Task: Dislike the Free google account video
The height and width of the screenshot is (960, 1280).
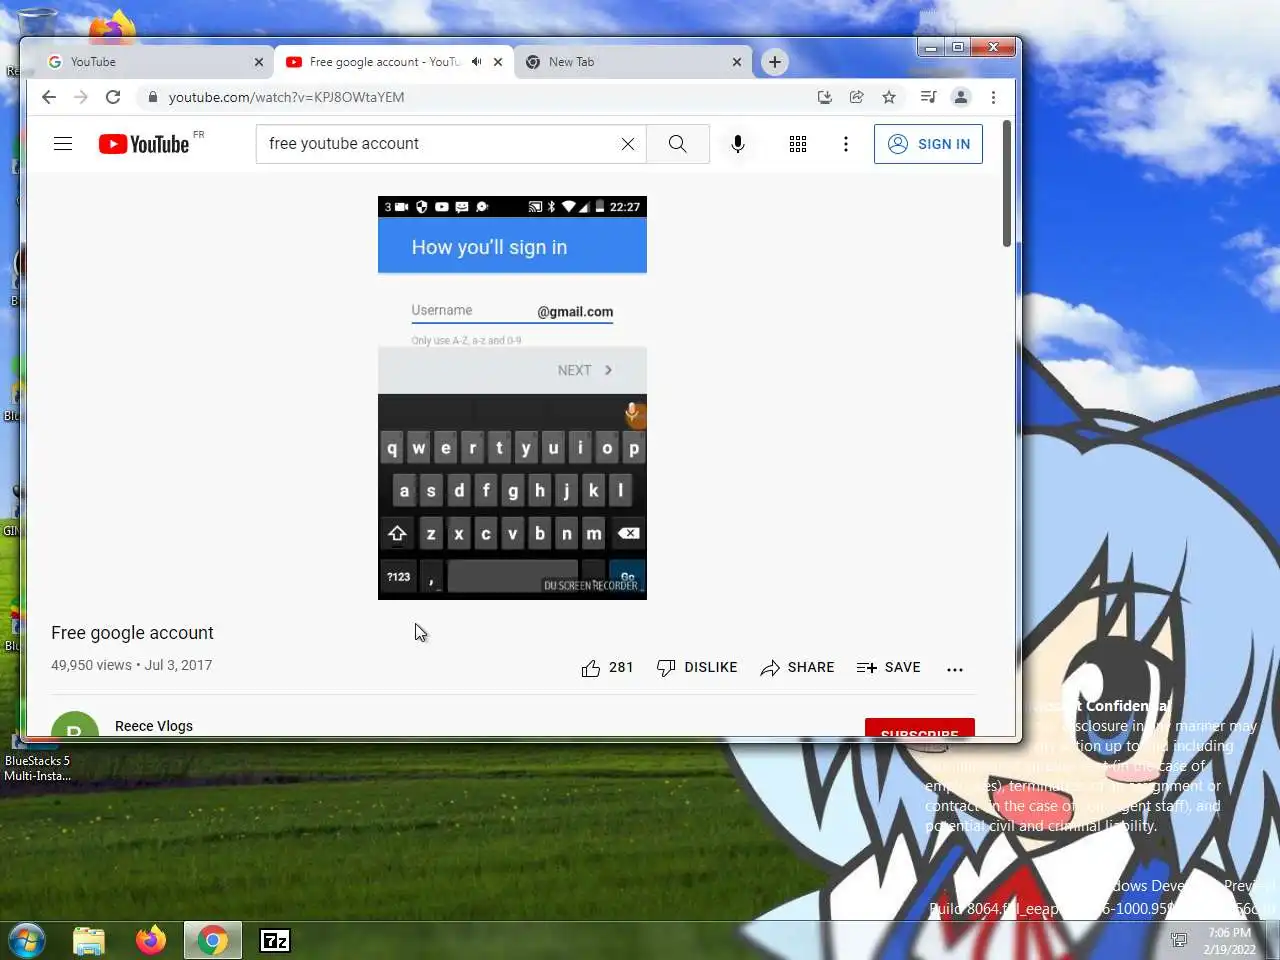Action: pos(697,668)
